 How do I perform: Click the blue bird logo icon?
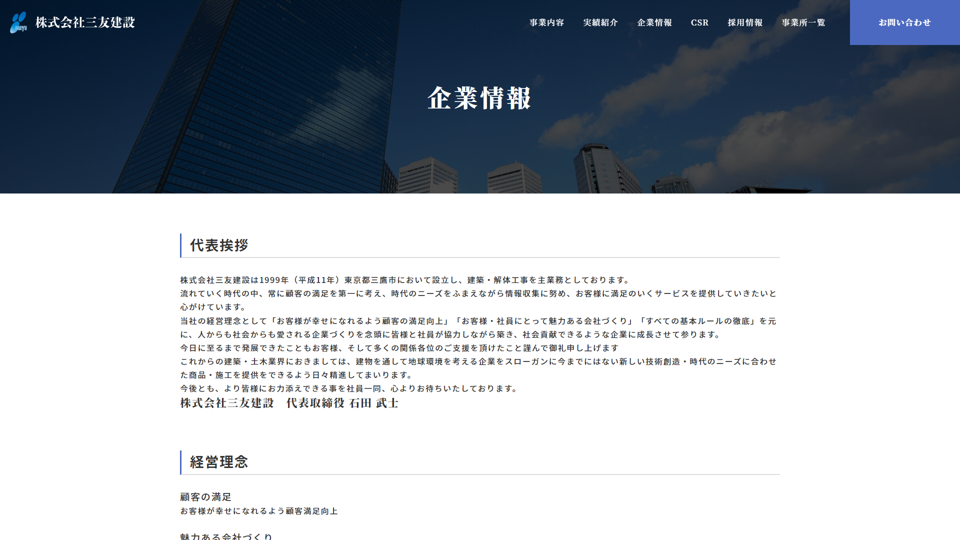pyautogui.click(x=18, y=23)
